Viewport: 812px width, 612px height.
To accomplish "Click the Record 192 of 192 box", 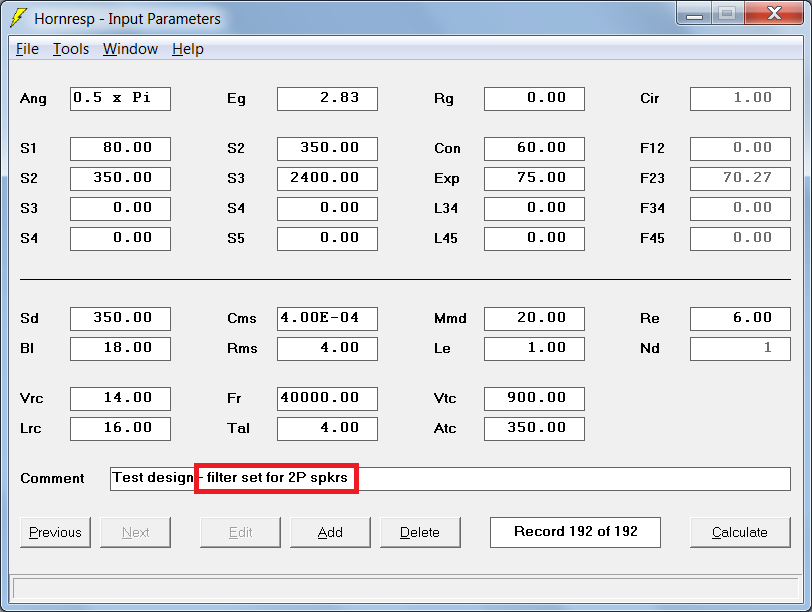I will pos(575,532).
